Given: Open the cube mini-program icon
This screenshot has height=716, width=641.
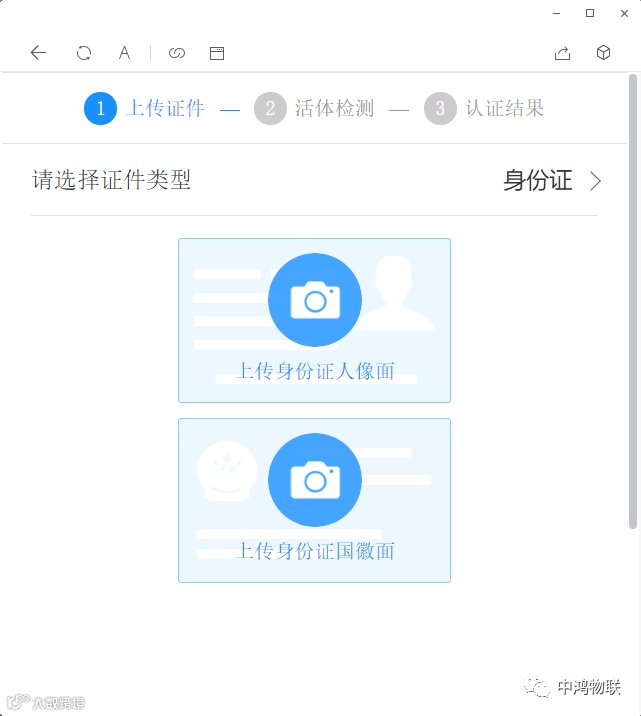Looking at the screenshot, I should 604,53.
